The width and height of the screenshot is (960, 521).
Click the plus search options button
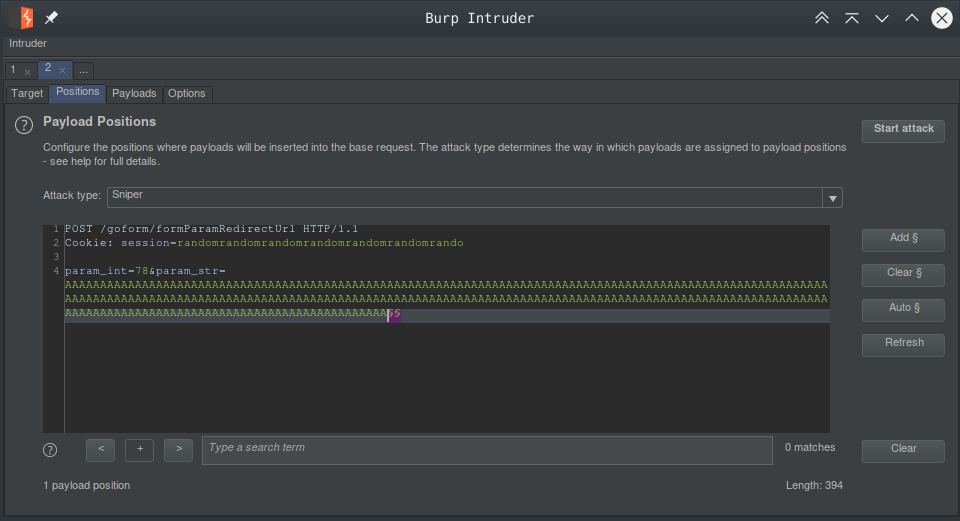click(x=139, y=450)
